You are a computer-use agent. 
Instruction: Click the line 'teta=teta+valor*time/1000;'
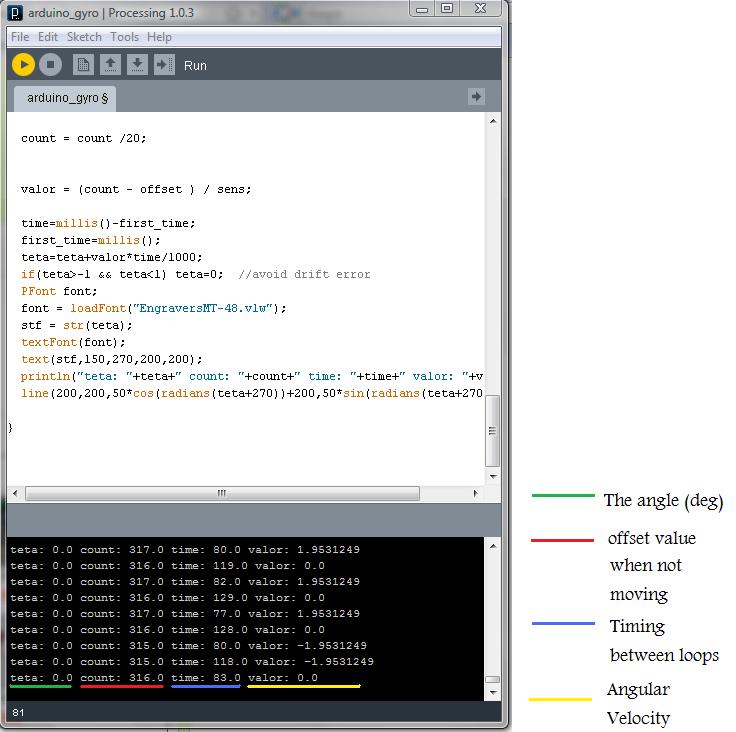pyautogui.click(x=112, y=257)
